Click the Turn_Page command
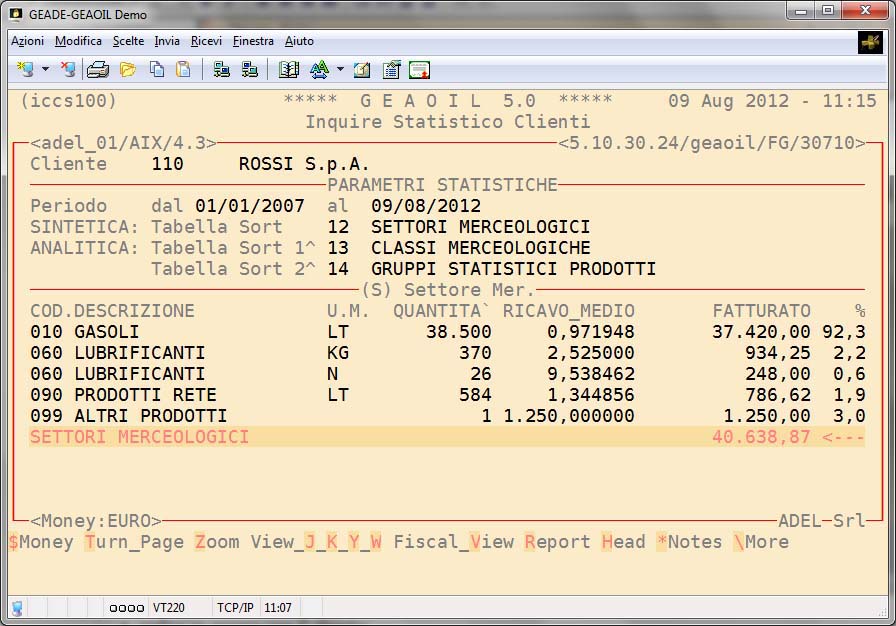The image size is (896, 626). coord(134,542)
